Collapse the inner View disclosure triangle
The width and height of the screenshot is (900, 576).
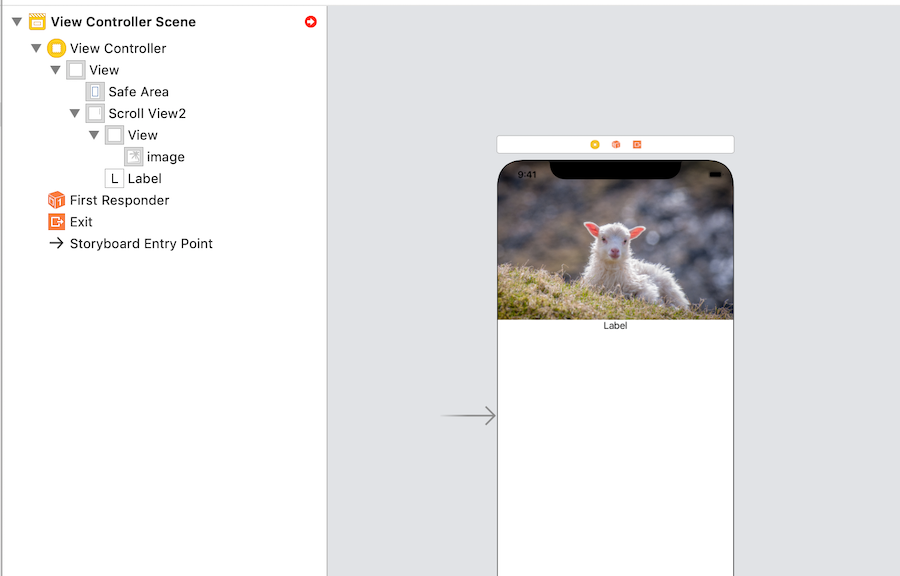[94, 135]
